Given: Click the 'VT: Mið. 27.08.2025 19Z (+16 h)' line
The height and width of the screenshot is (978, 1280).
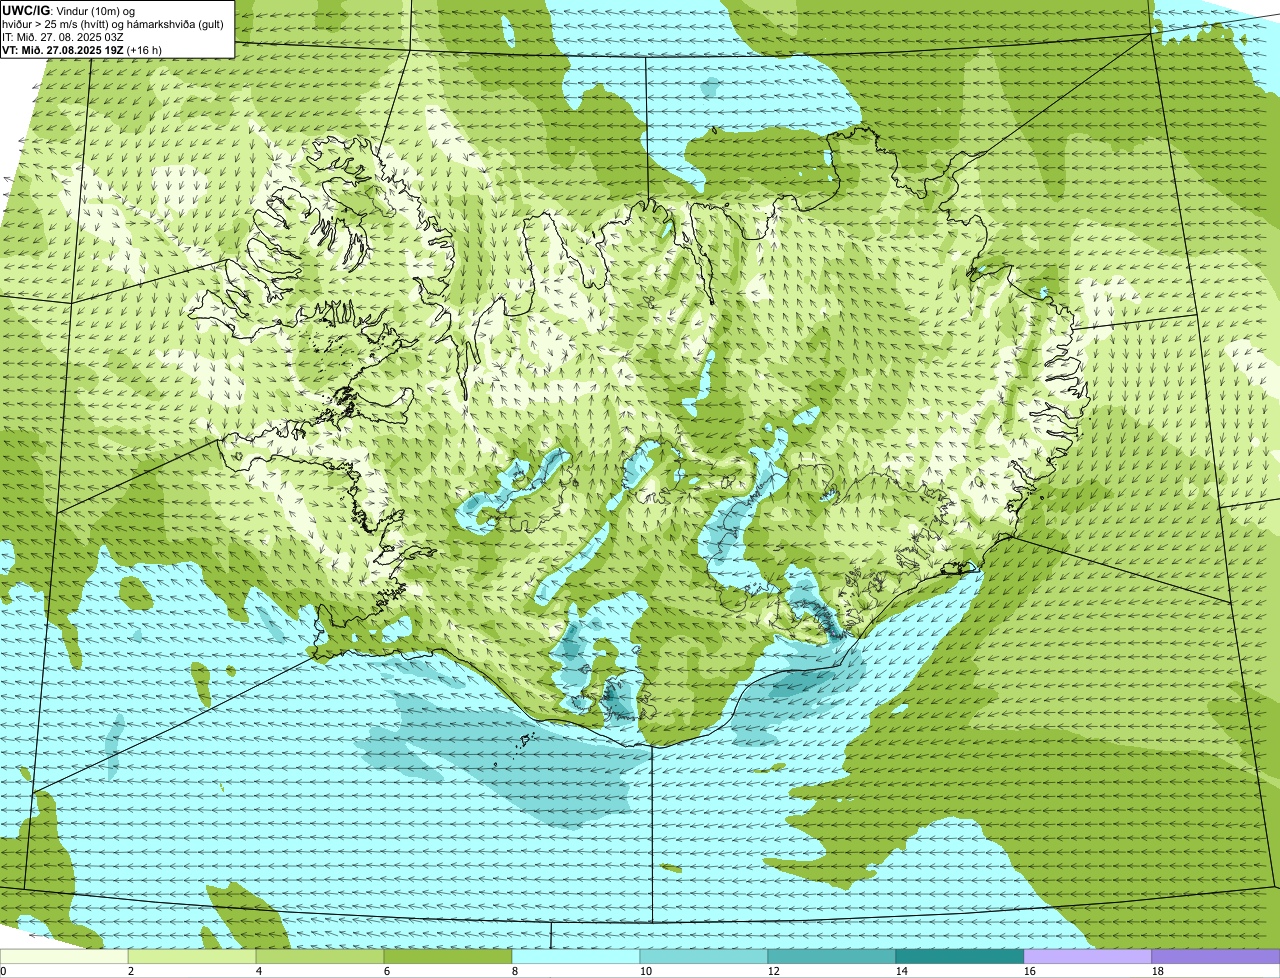Looking at the screenshot, I should [x=82, y=49].
